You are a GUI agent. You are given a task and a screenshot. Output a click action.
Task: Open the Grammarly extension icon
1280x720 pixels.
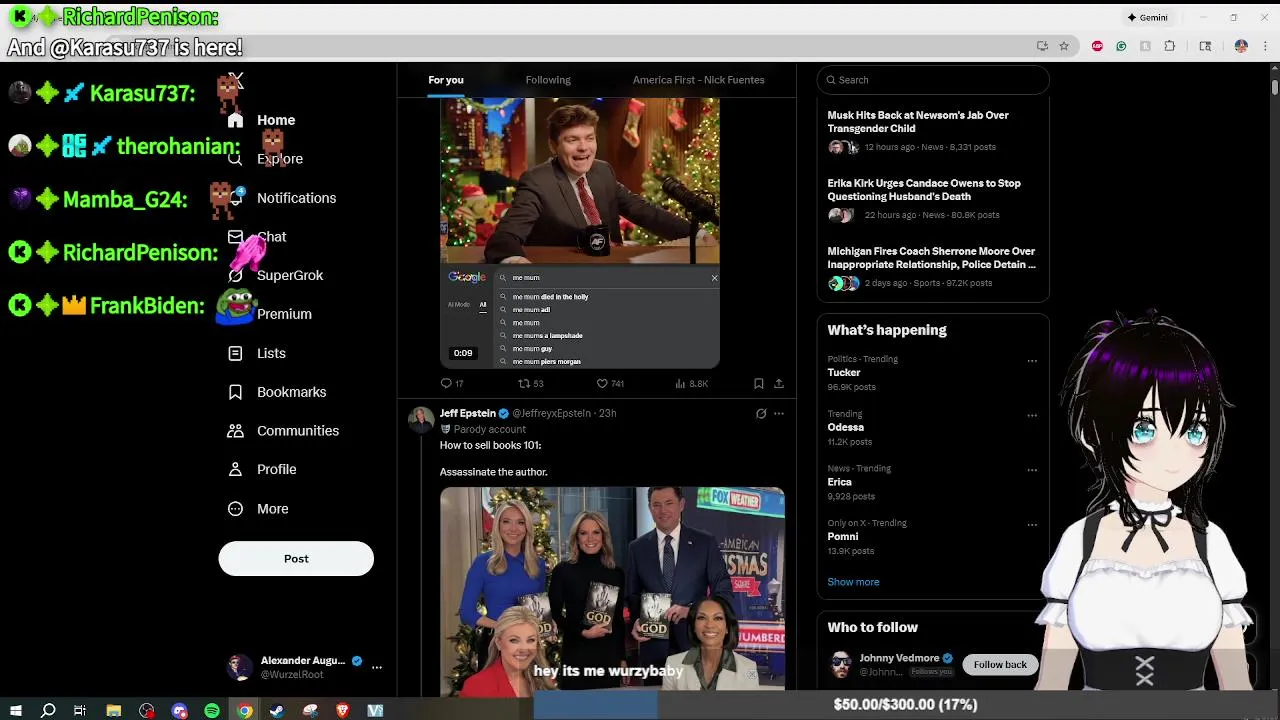[x=1121, y=46]
